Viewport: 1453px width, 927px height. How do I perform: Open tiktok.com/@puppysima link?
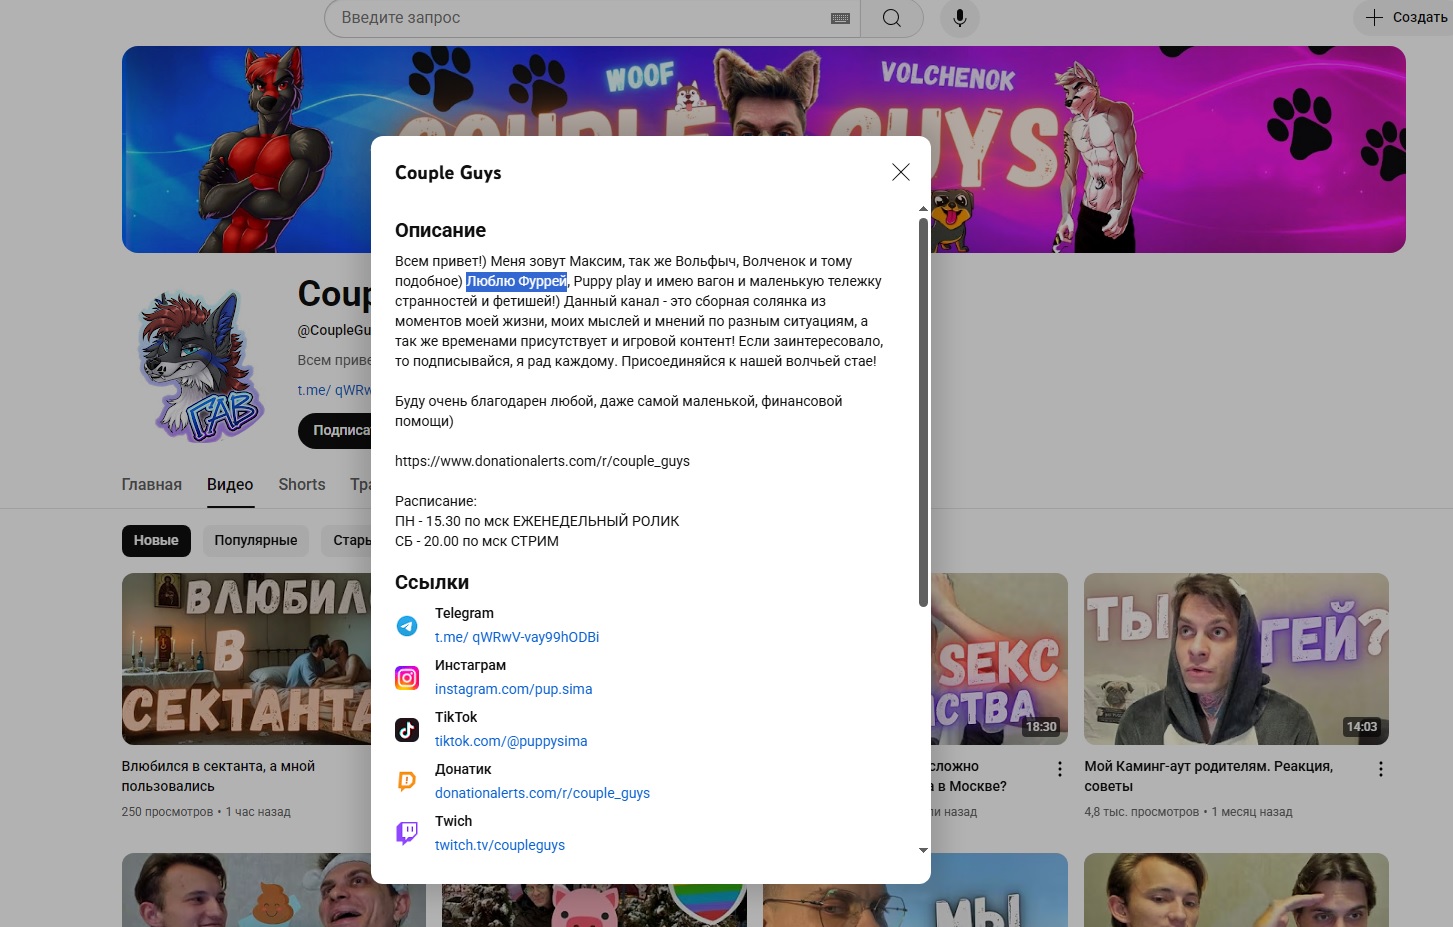click(511, 741)
